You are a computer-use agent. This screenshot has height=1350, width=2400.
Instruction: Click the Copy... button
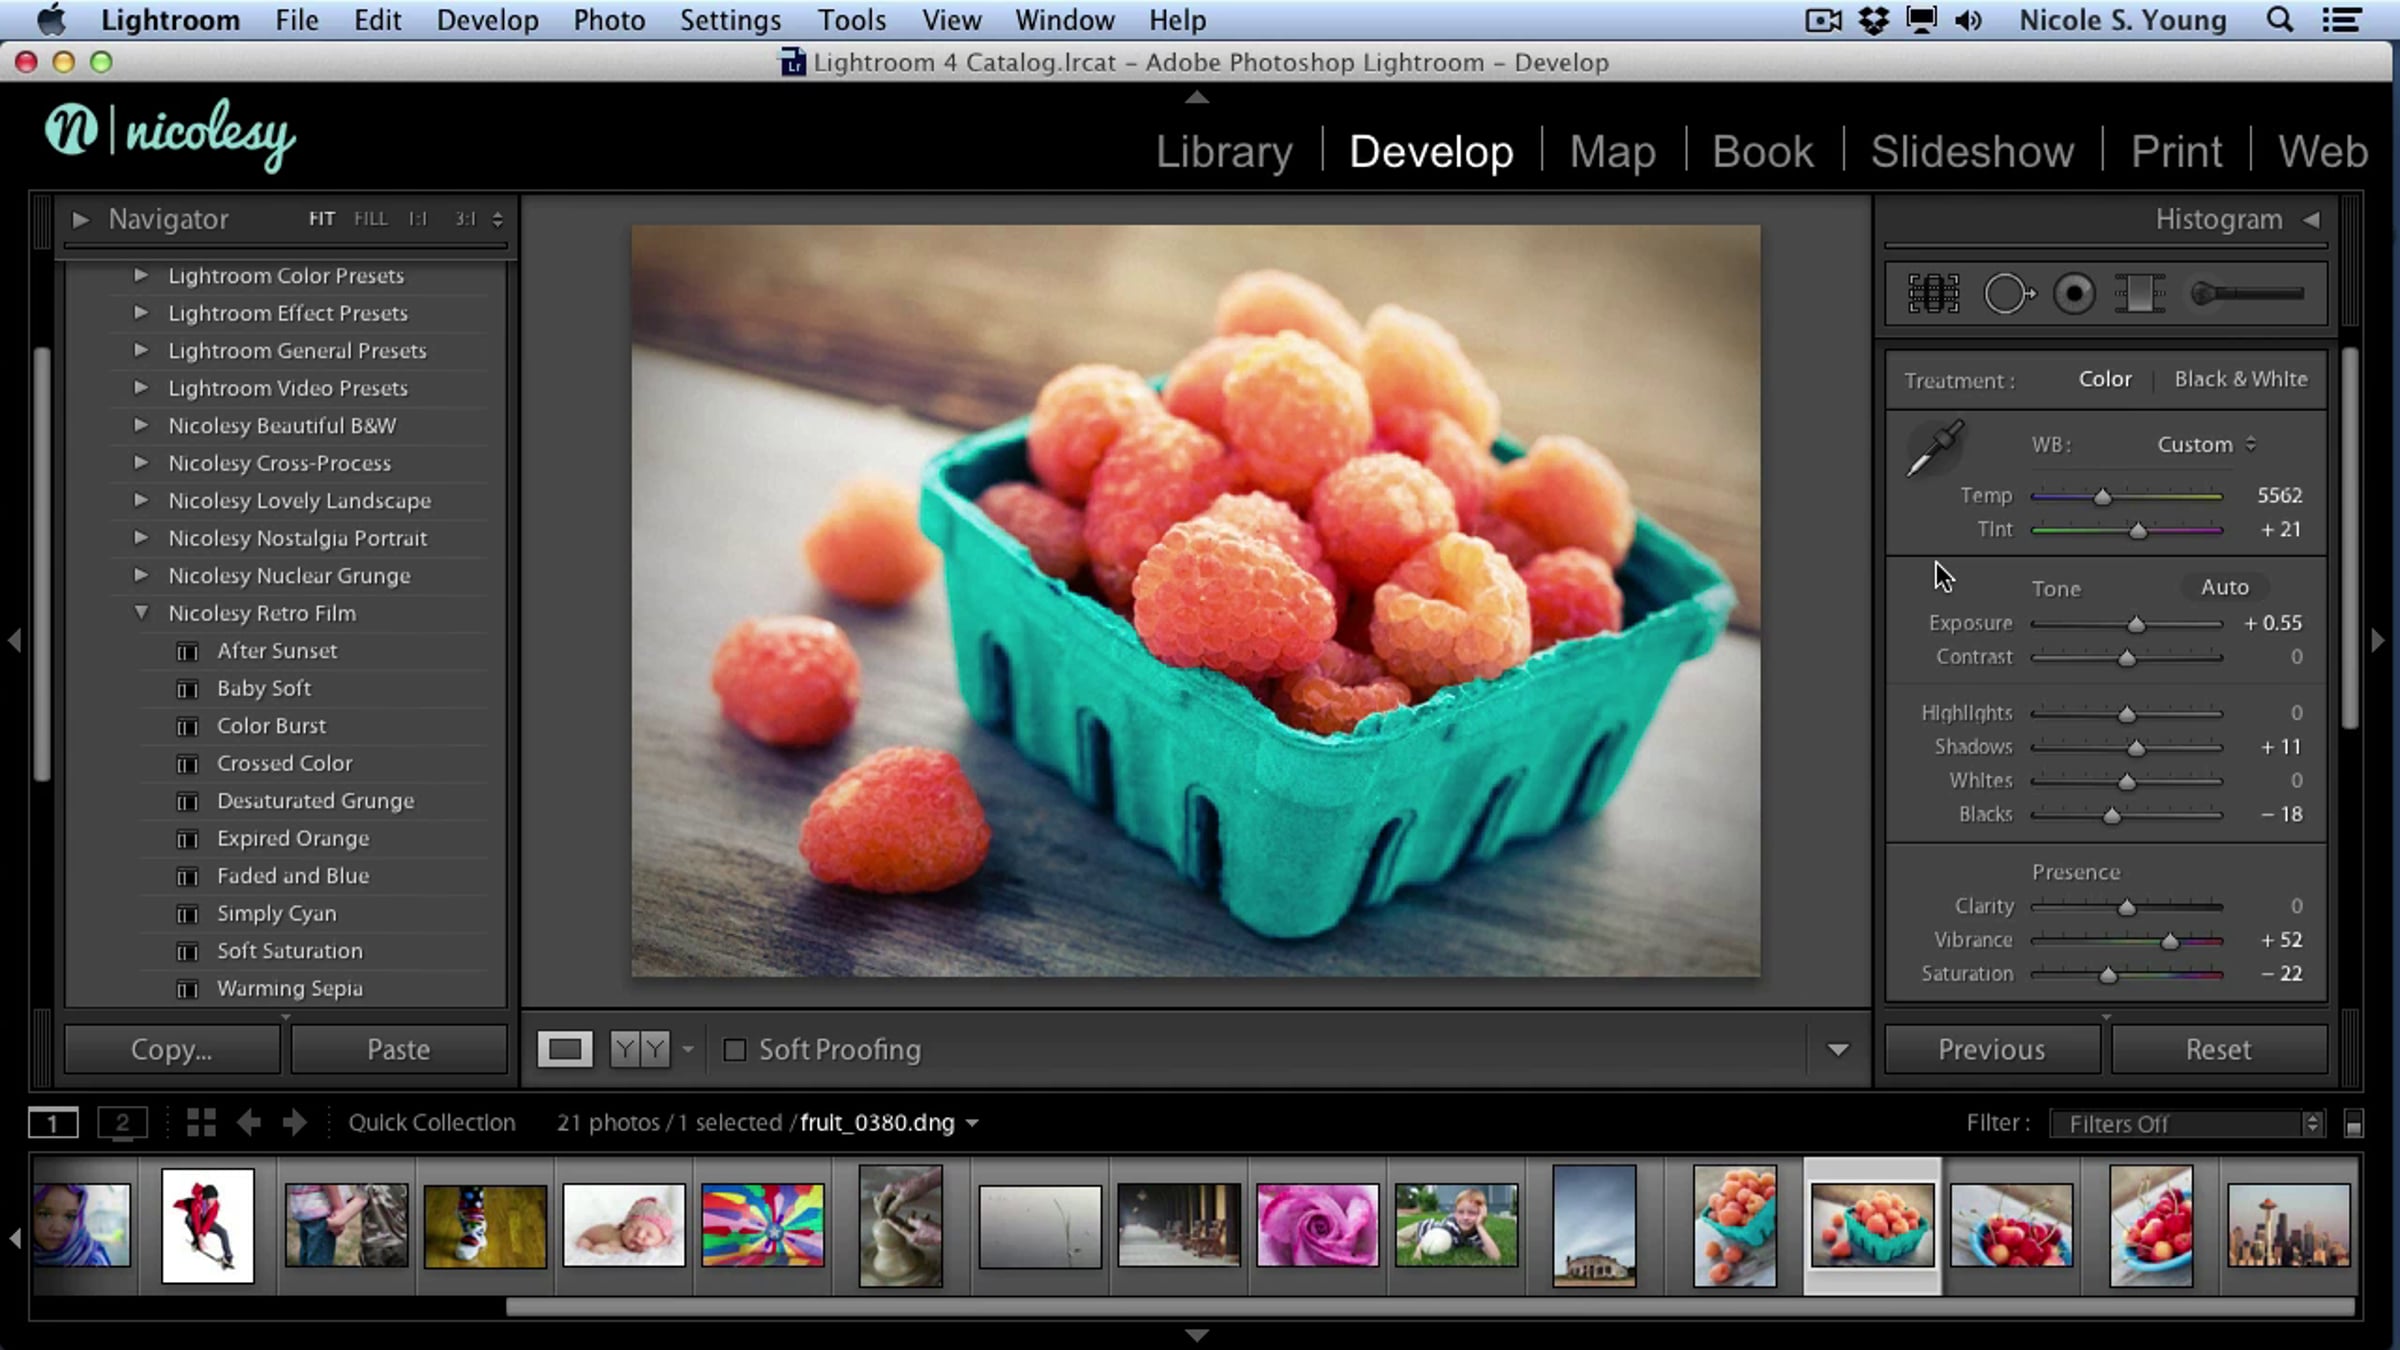[172, 1049]
